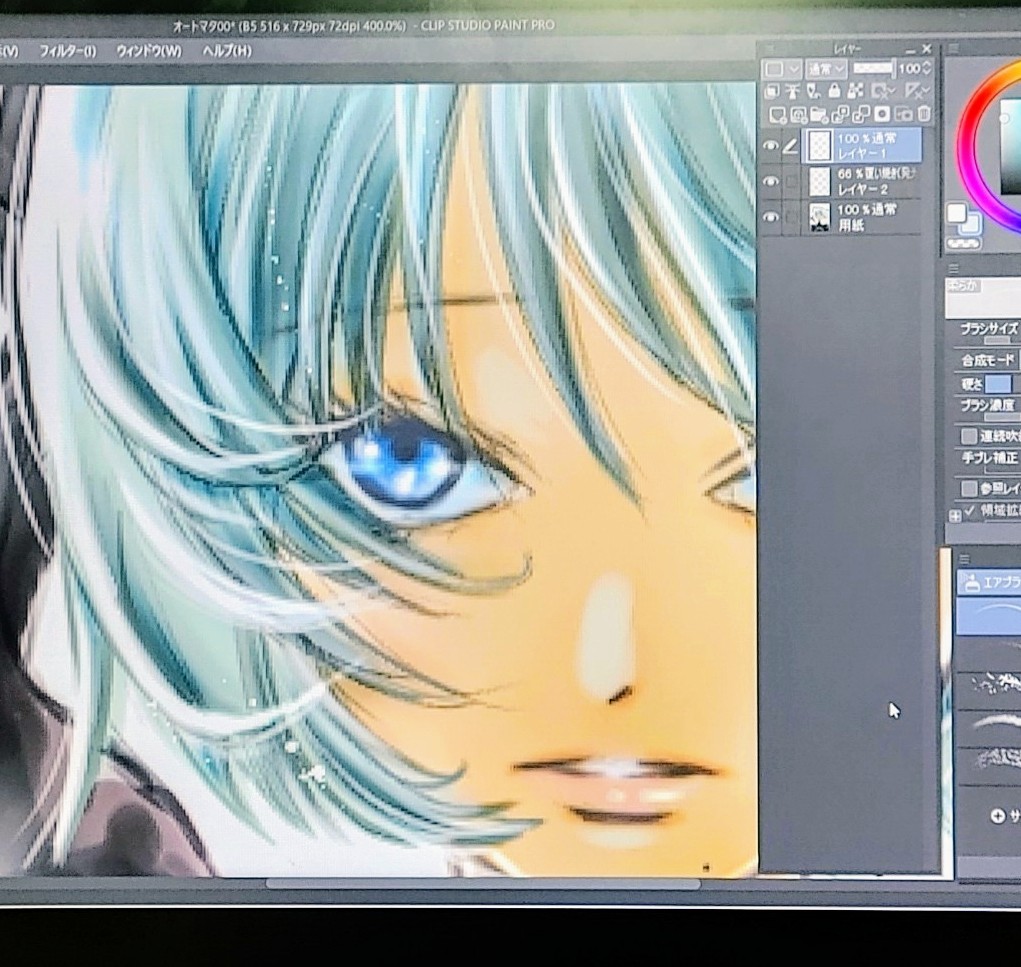The image size is (1021, 967).
Task: Click apply mask to layer icon
Action: [904, 115]
